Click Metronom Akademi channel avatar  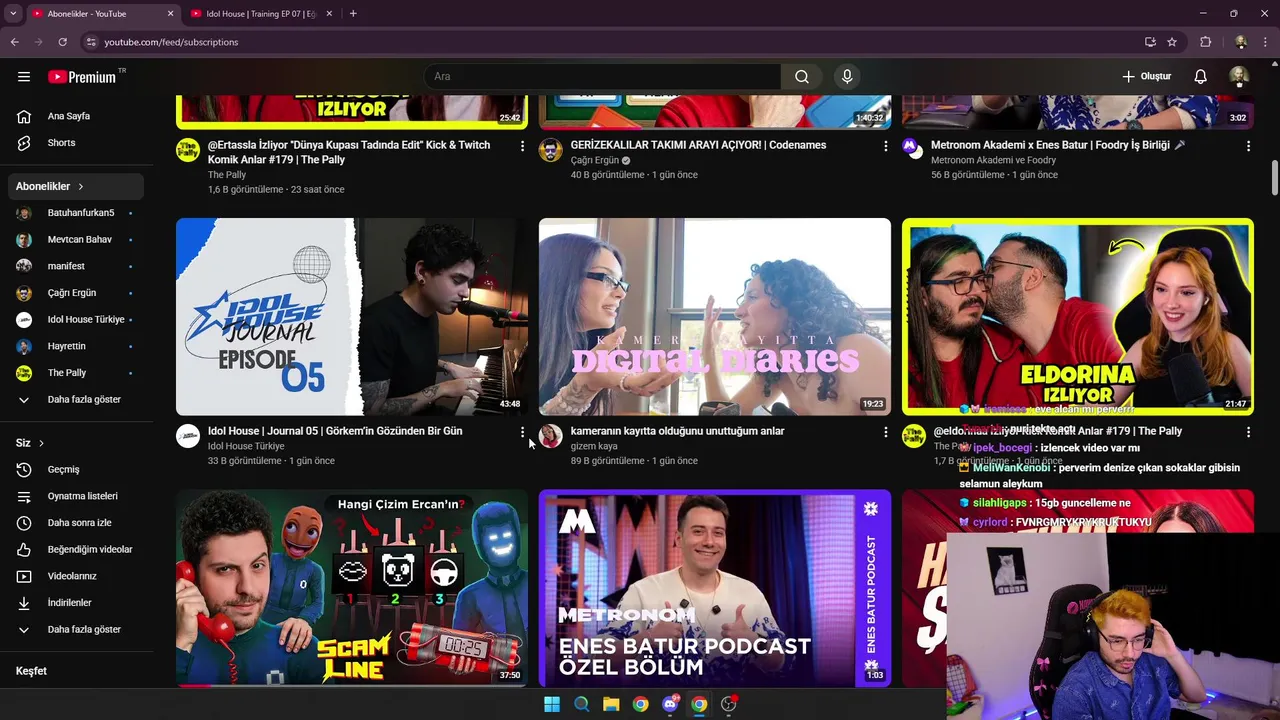[911, 148]
